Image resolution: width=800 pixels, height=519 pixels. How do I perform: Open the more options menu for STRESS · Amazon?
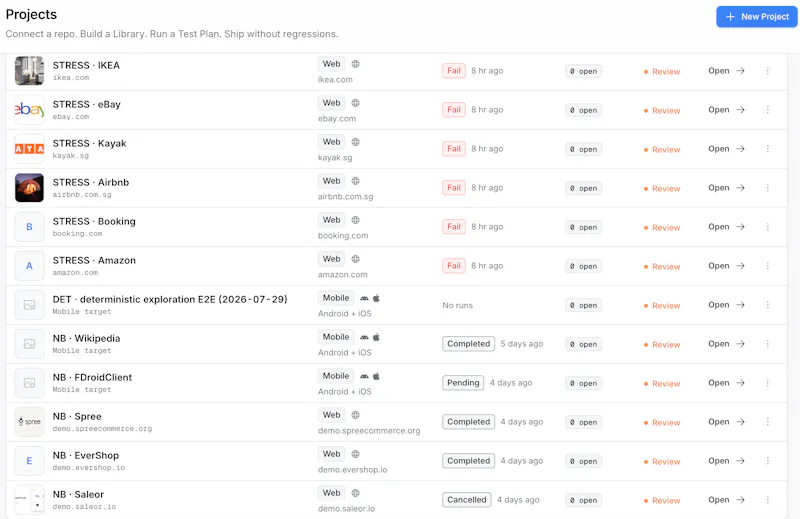pos(767,266)
